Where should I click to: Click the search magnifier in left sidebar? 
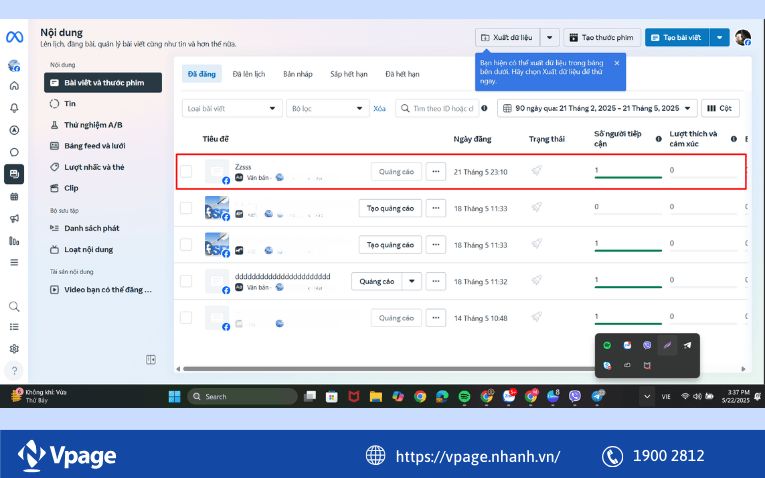[14, 306]
